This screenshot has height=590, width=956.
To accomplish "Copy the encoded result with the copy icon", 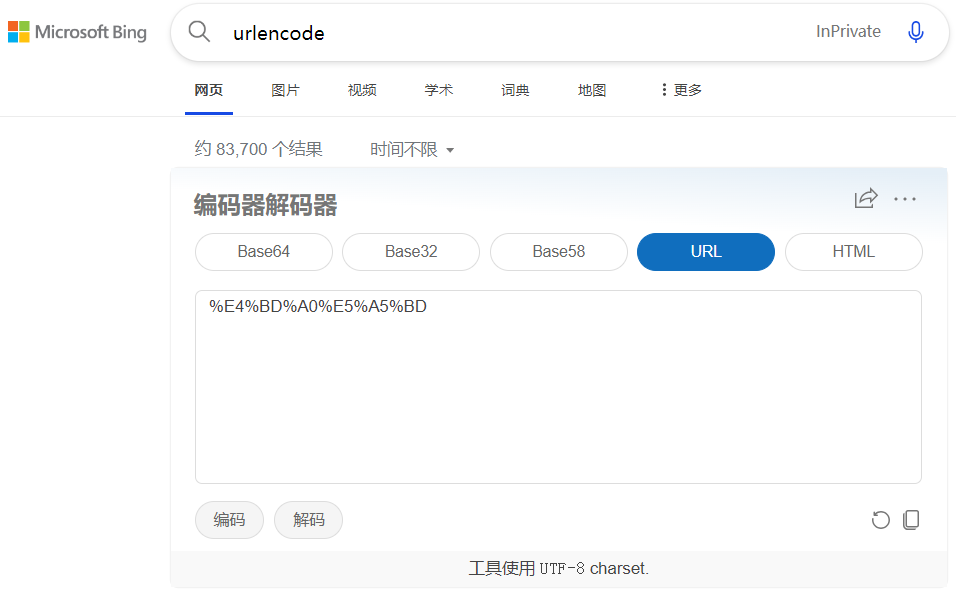I will point(911,520).
